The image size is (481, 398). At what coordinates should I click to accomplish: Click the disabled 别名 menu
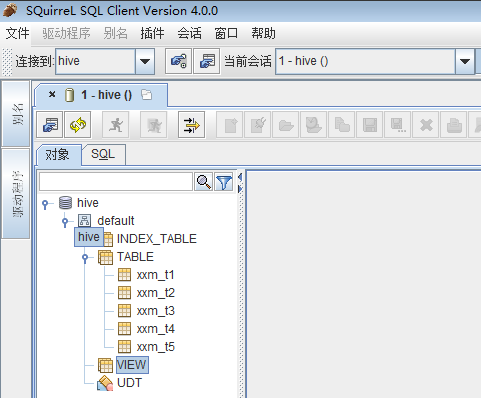(x=115, y=33)
